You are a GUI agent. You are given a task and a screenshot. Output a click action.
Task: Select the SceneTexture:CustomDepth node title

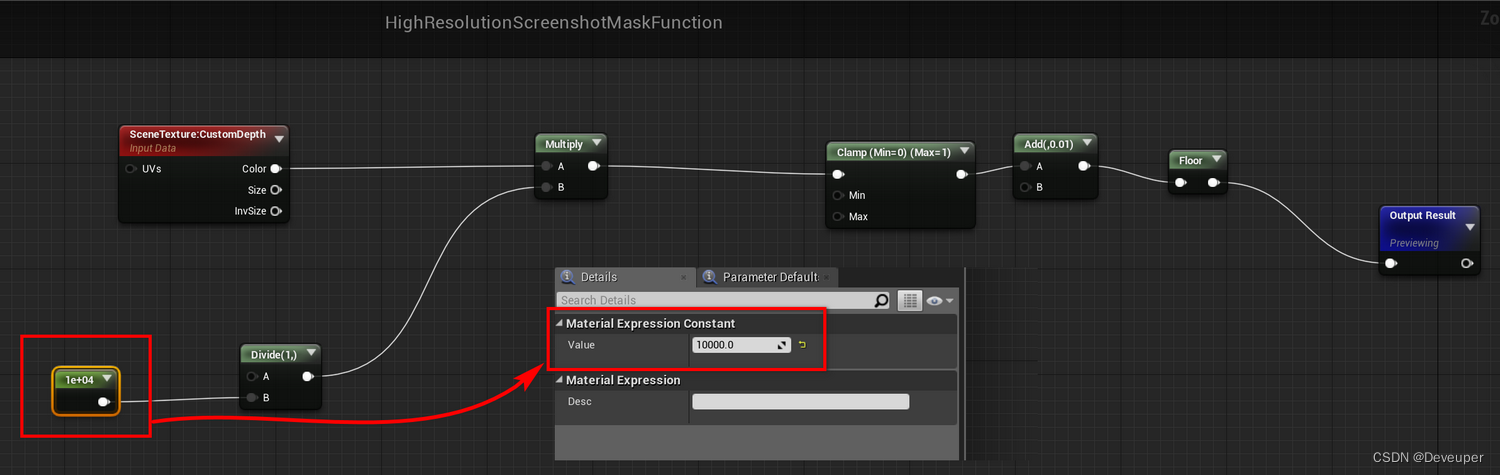click(x=198, y=133)
